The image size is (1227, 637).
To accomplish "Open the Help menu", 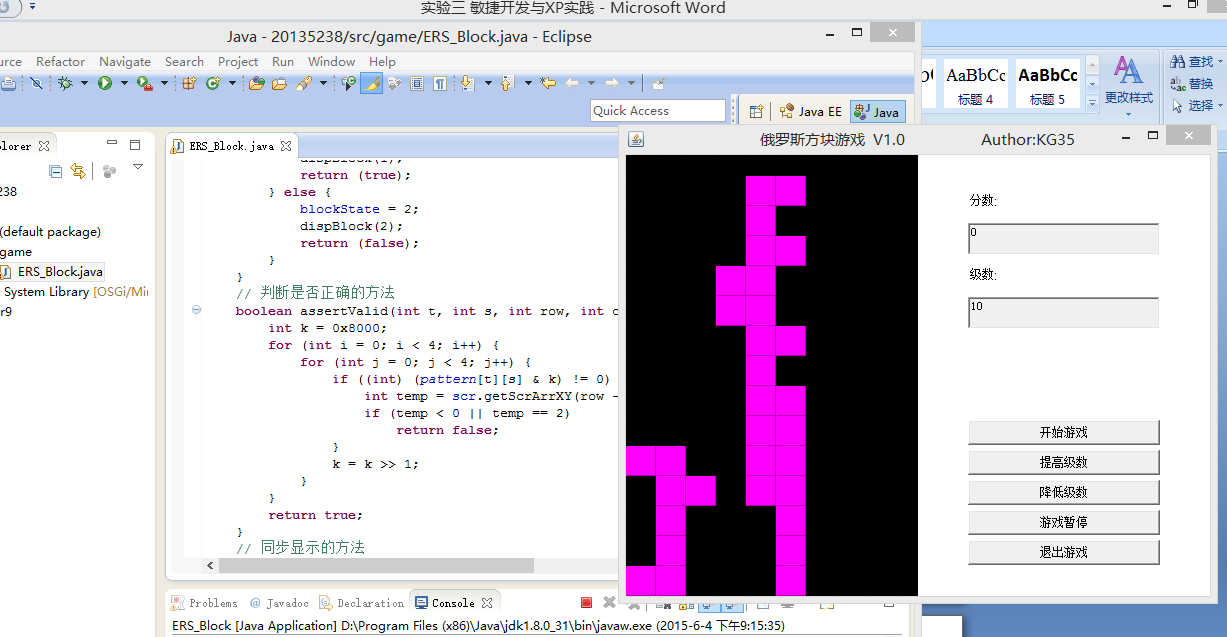I will pos(382,62).
